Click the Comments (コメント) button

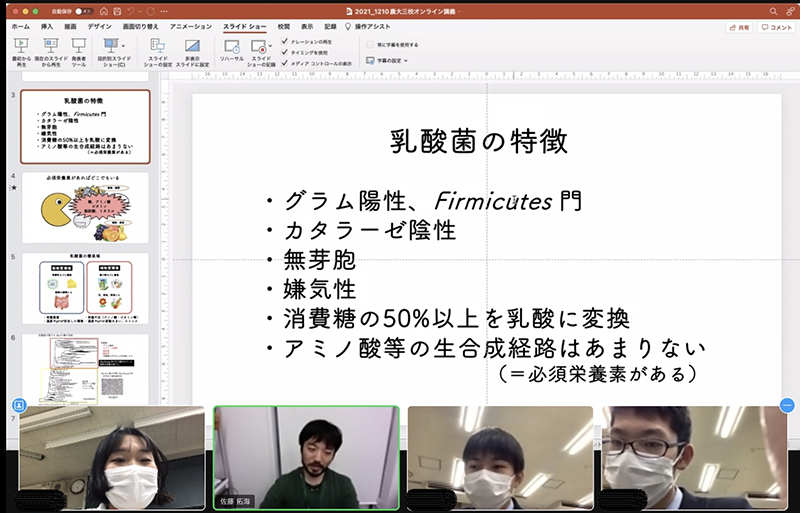(x=777, y=28)
